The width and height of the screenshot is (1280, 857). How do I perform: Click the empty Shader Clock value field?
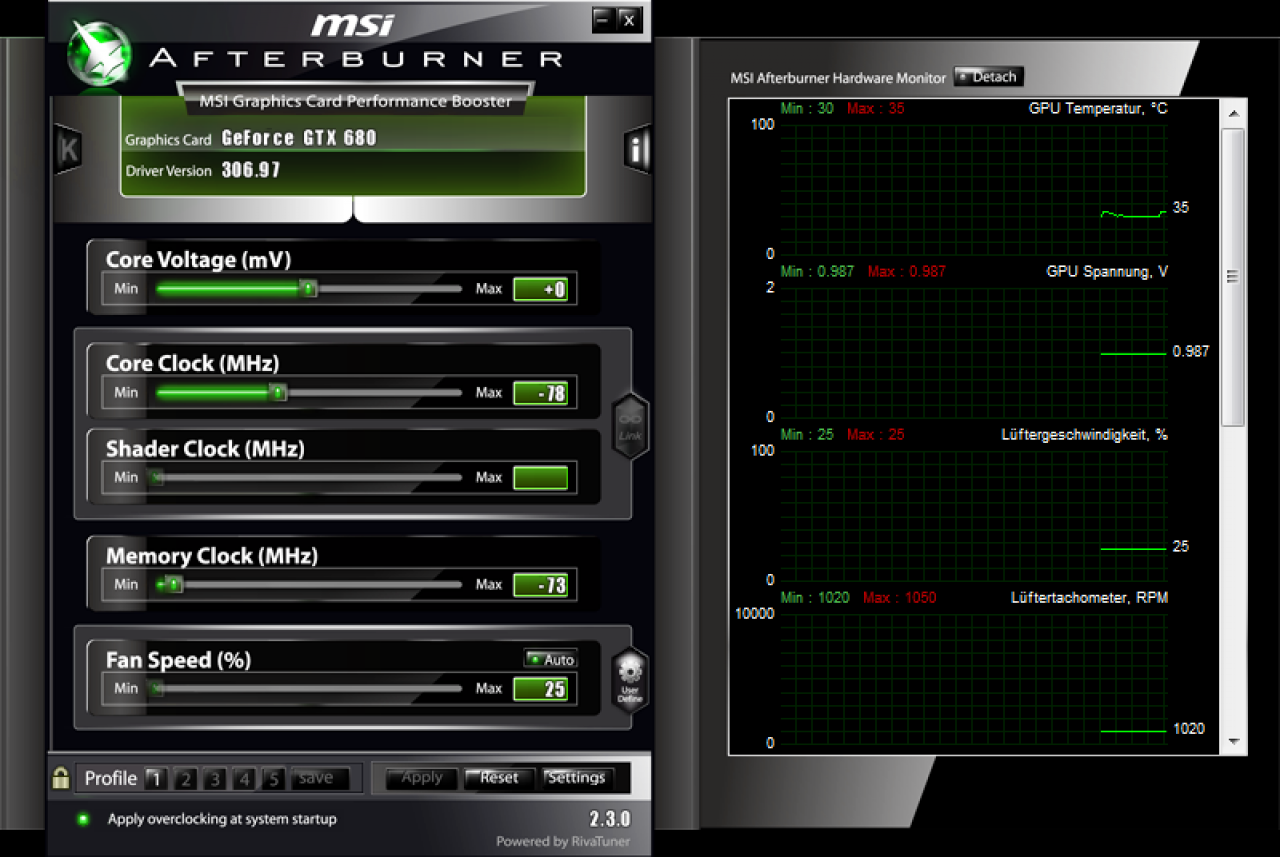point(541,478)
